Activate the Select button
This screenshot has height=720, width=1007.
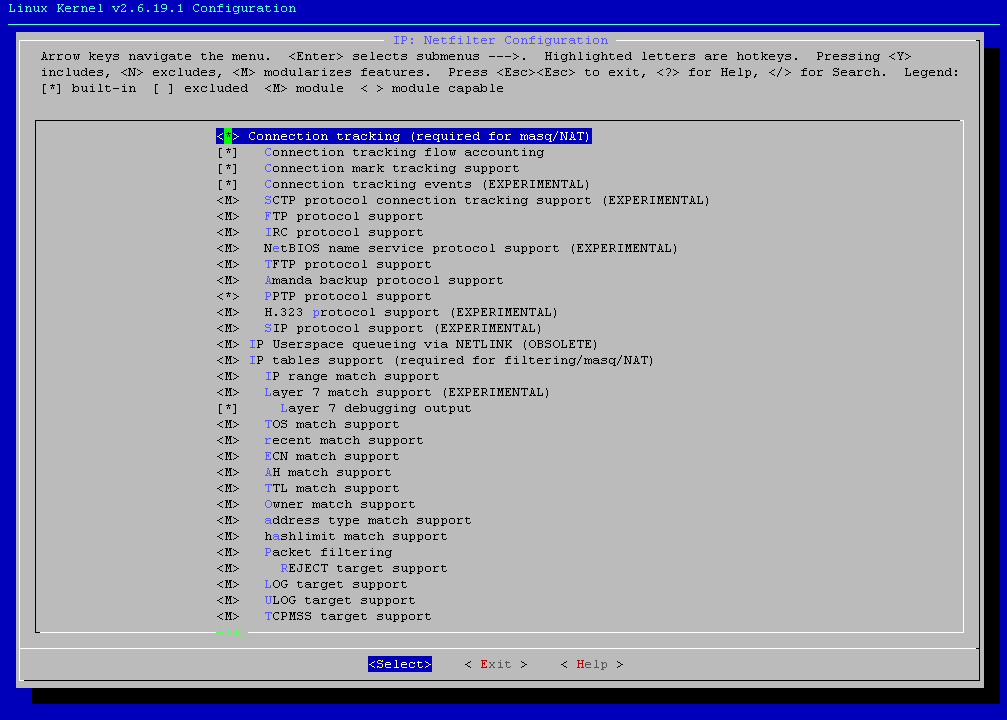point(399,664)
